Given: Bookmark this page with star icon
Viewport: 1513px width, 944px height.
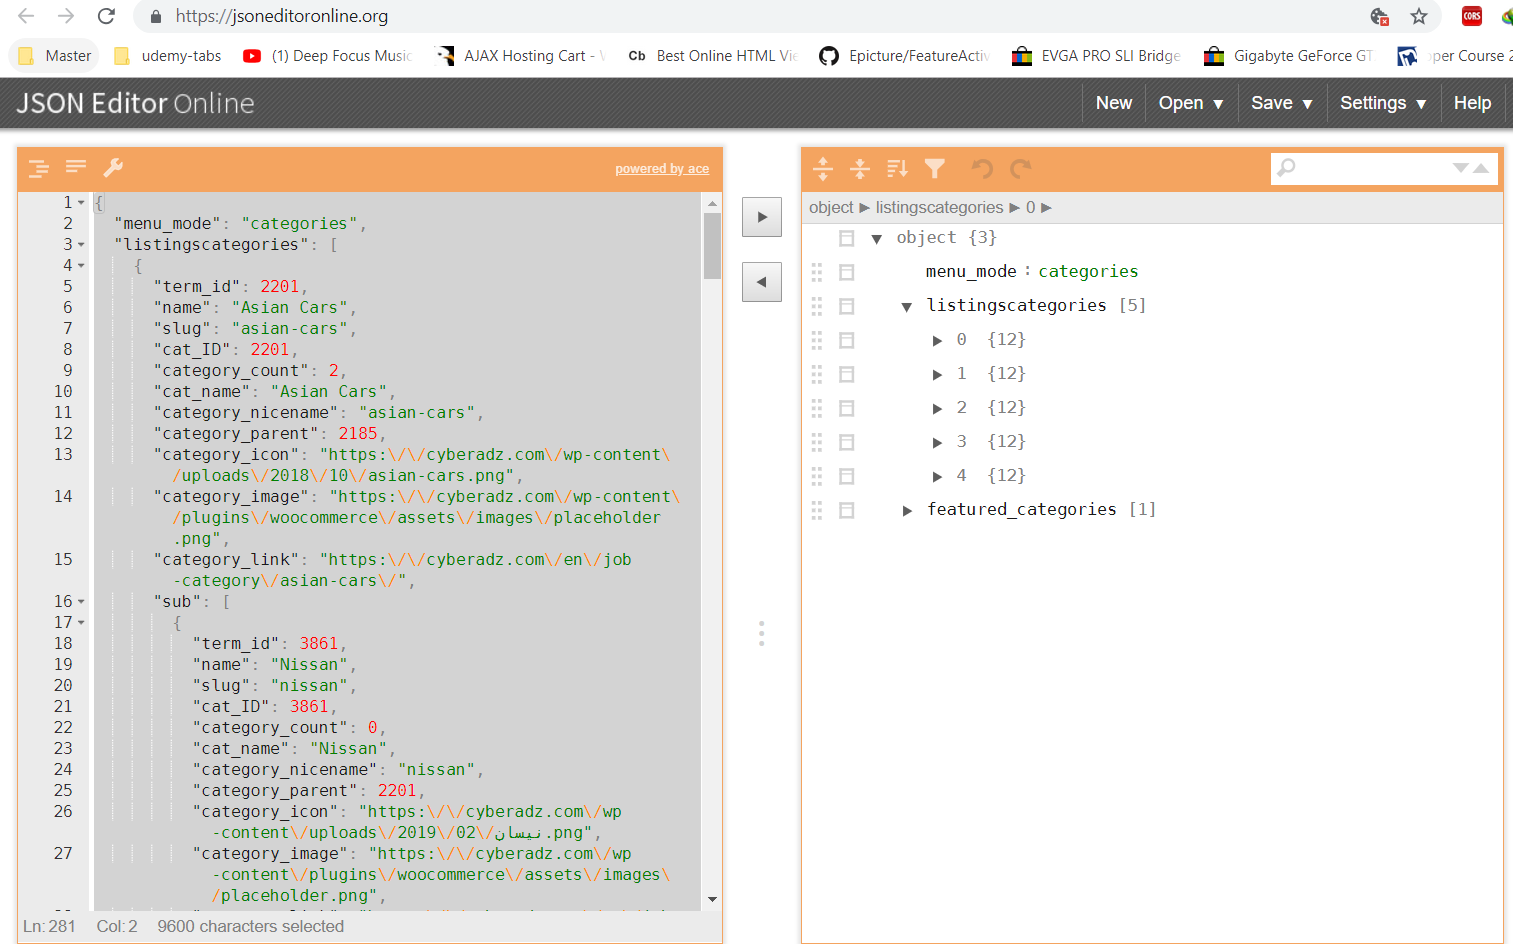Looking at the screenshot, I should (1419, 16).
